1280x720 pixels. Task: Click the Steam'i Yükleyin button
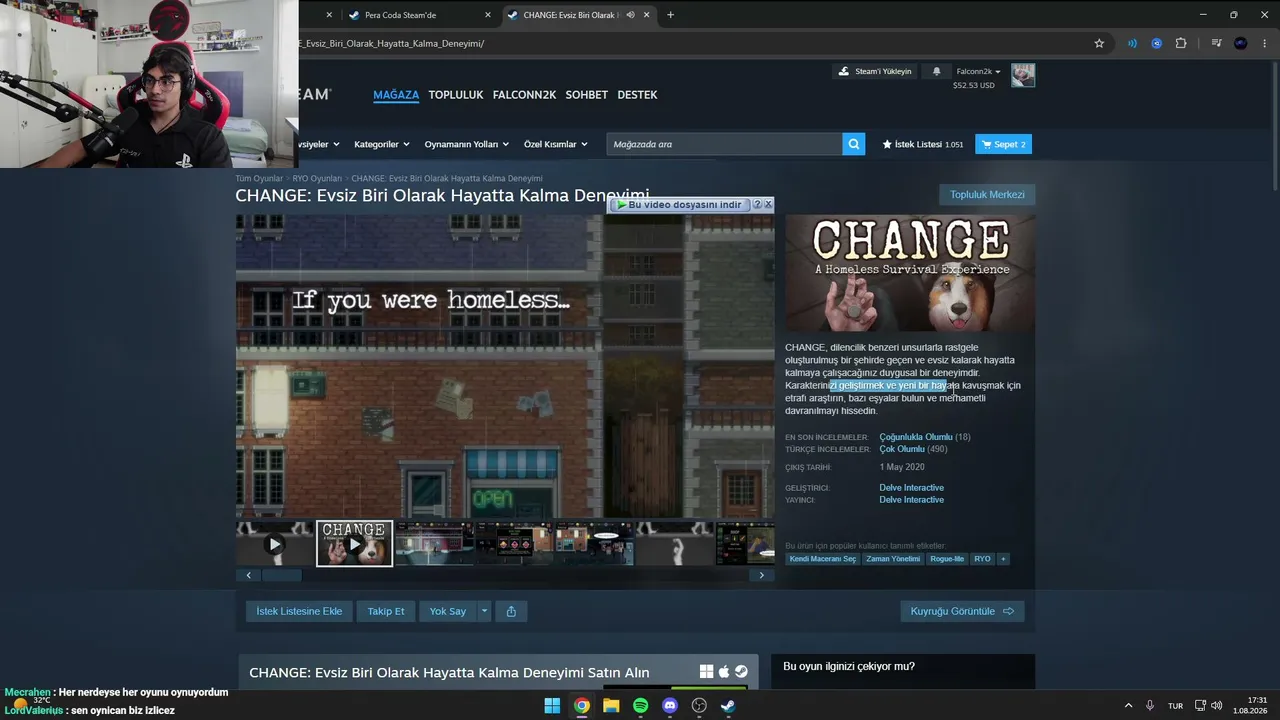pyautogui.click(x=875, y=72)
